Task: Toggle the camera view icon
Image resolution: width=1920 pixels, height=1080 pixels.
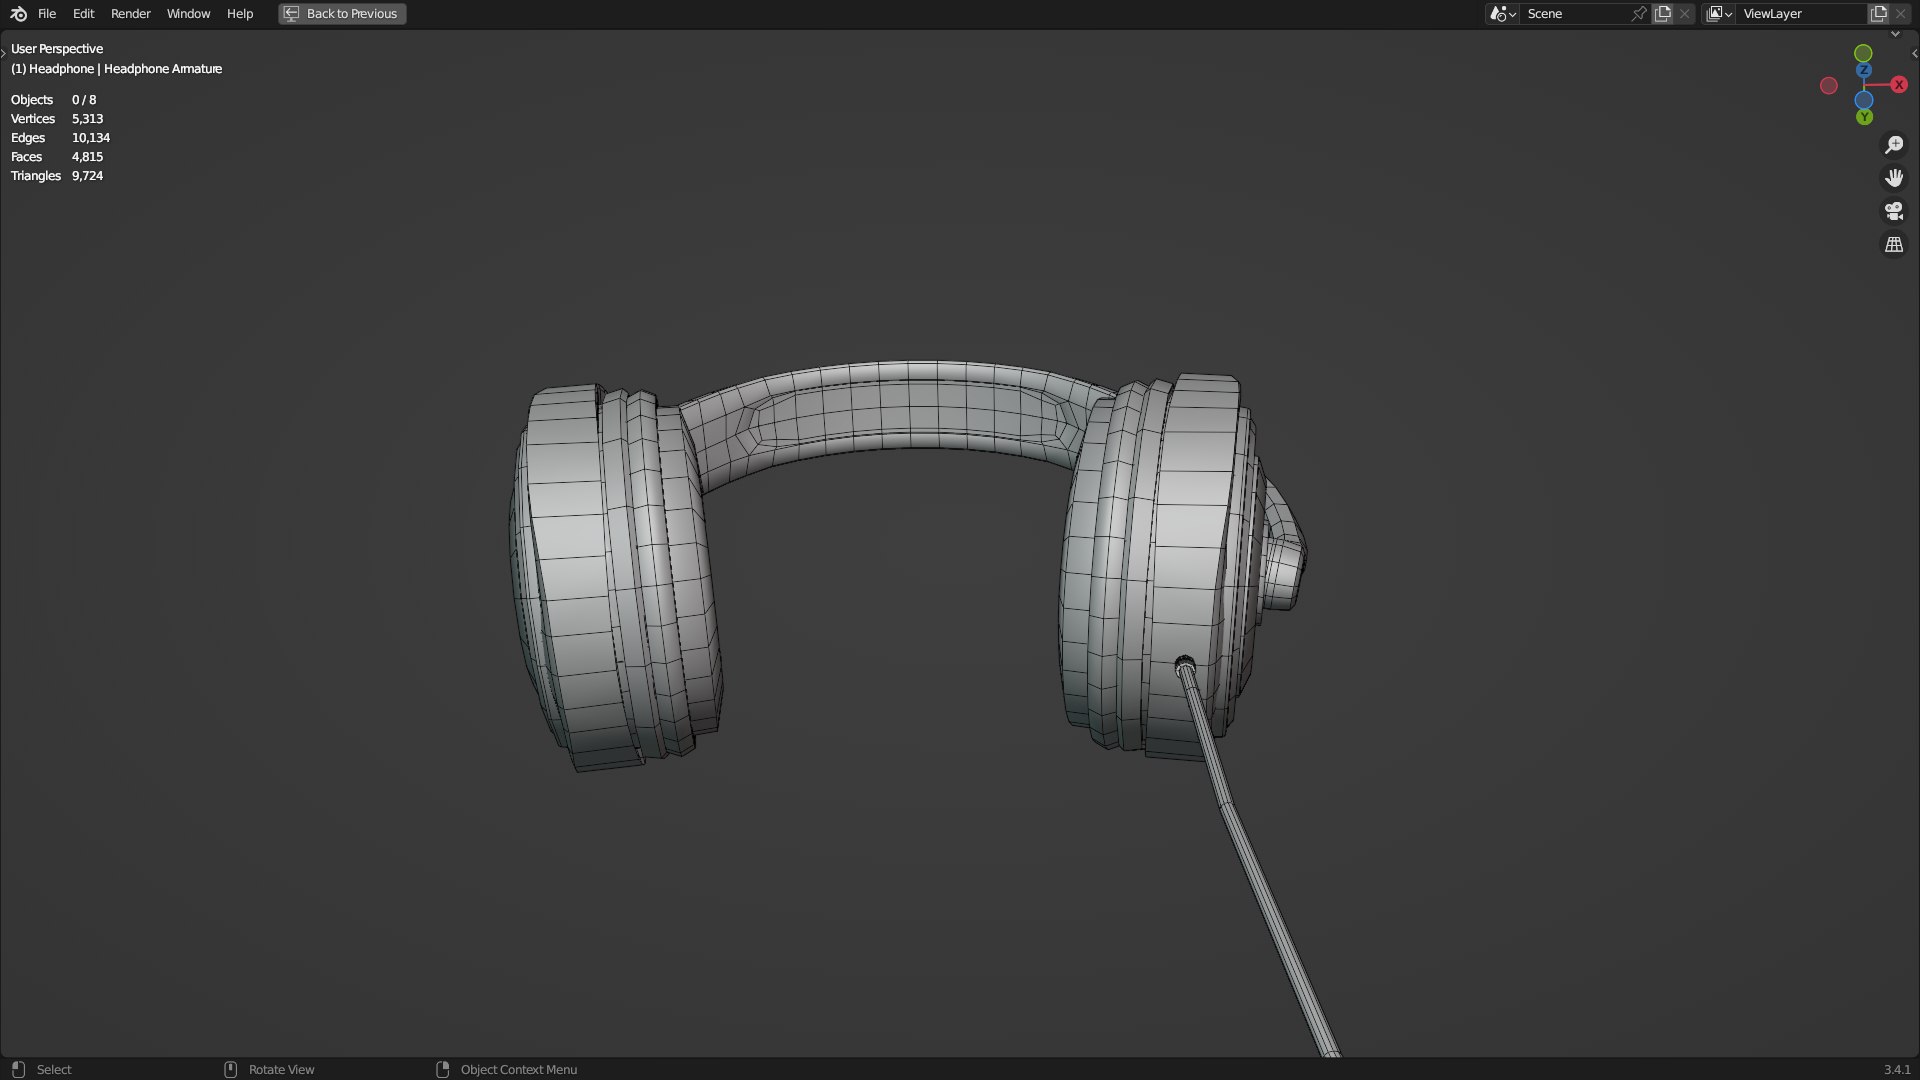Action: (1894, 212)
